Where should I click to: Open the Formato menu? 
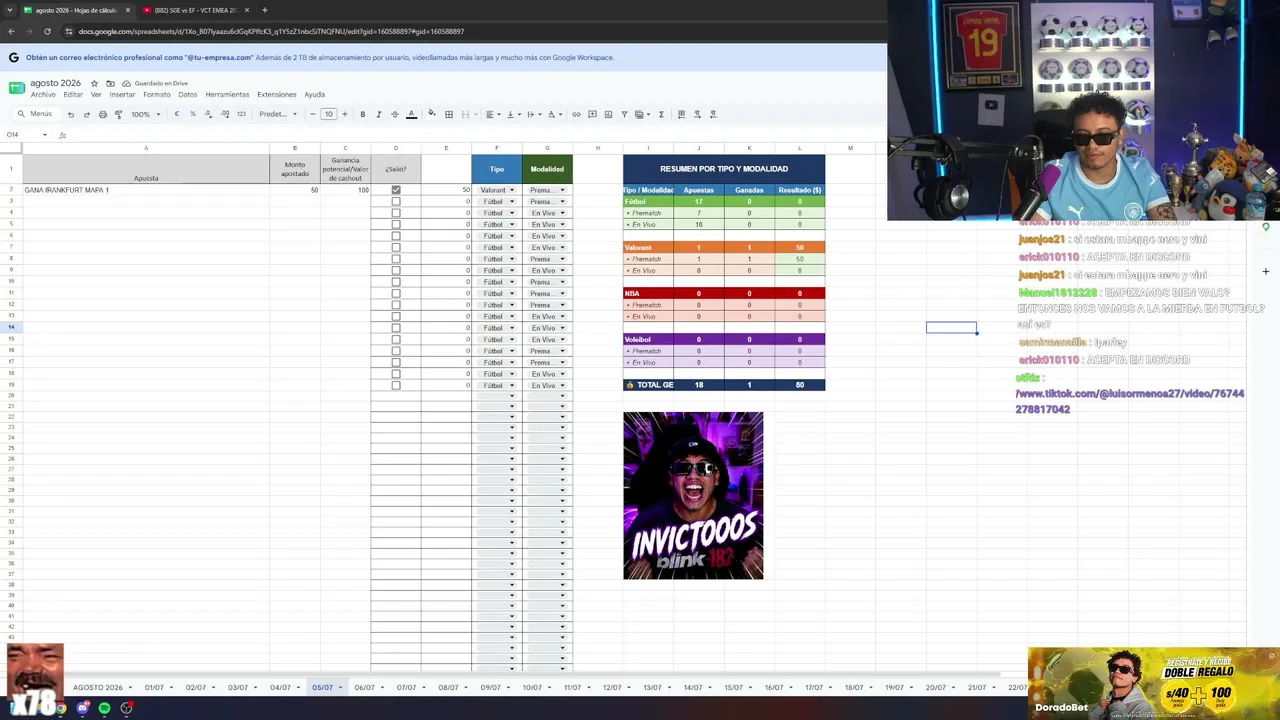coord(157,95)
